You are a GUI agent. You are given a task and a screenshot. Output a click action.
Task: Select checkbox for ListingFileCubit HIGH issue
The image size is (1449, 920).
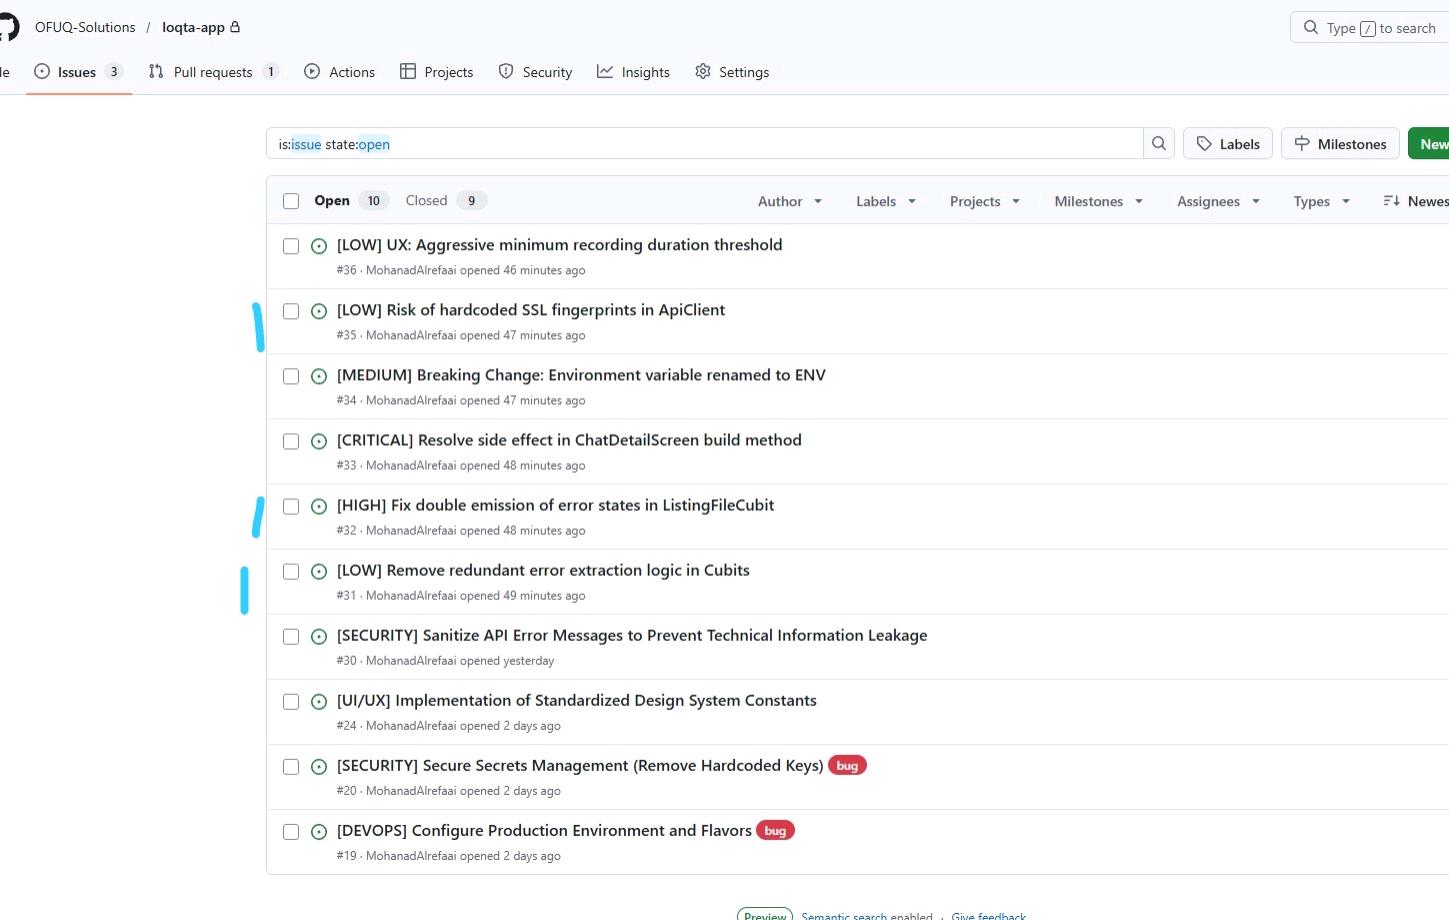291,506
